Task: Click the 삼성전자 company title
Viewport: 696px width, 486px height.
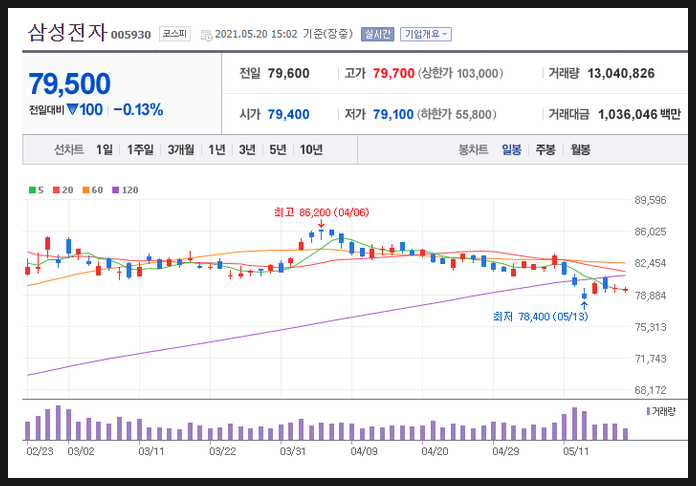Action: tap(67, 32)
